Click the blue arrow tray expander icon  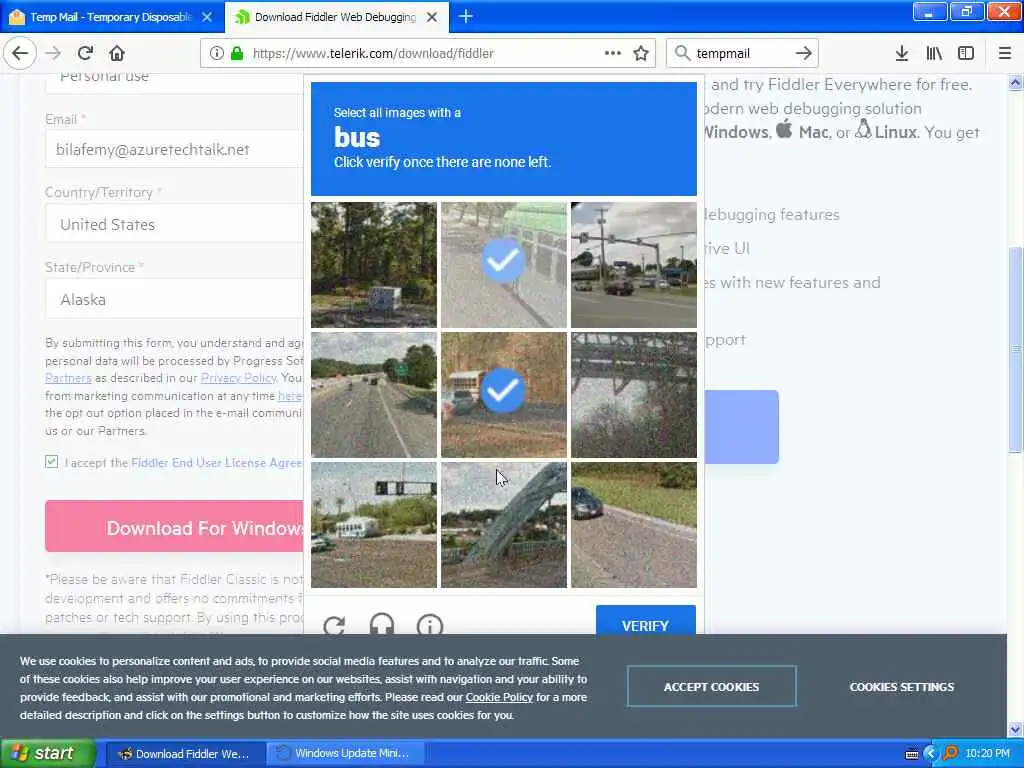coord(931,754)
